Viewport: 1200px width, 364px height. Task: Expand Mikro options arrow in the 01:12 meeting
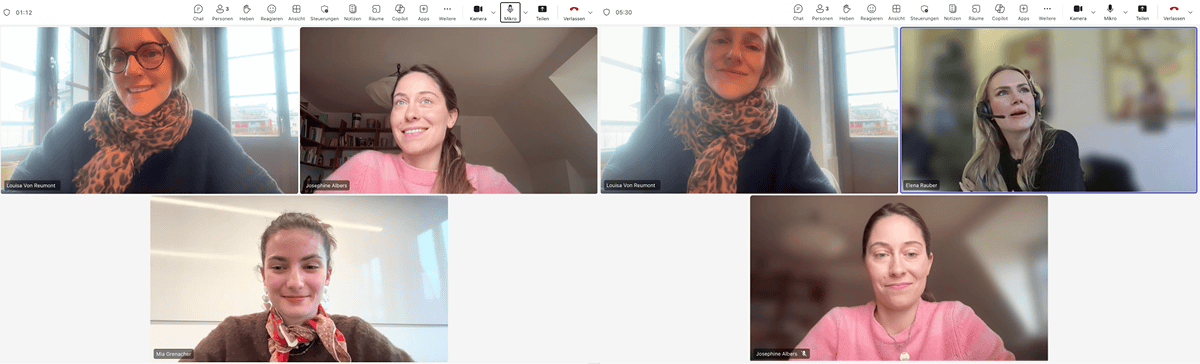point(526,12)
